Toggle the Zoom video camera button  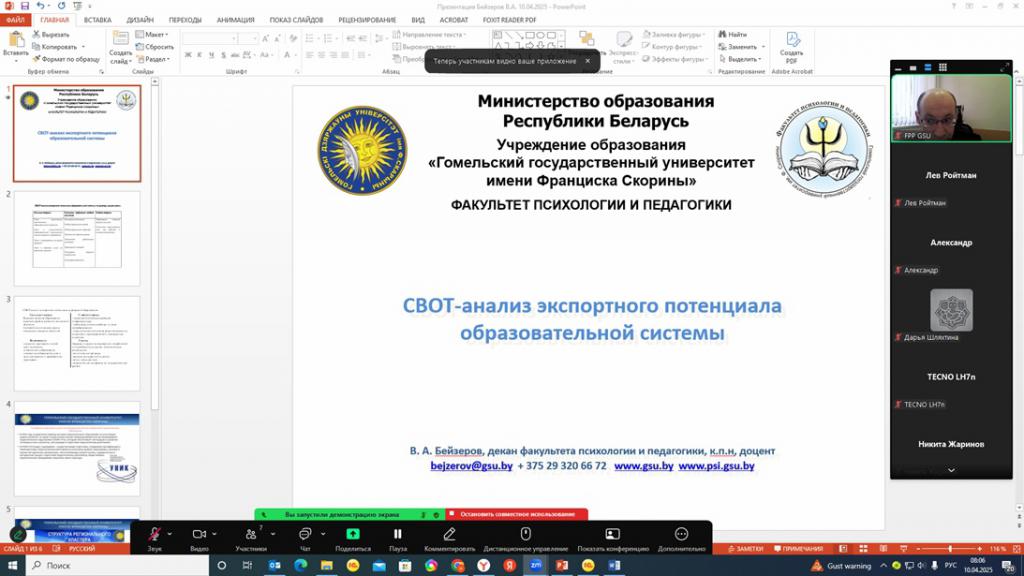(x=199, y=534)
